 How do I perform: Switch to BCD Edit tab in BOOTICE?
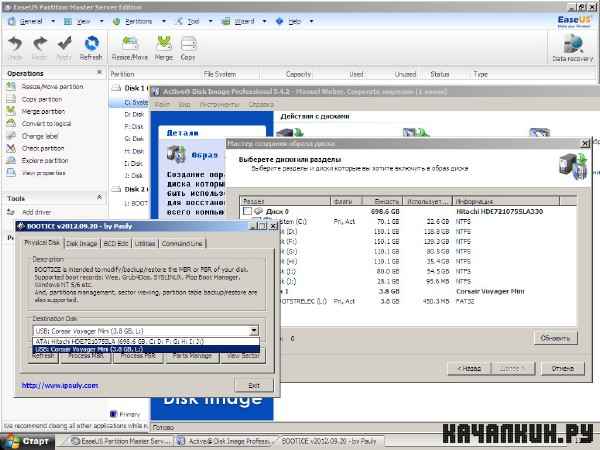click(116, 243)
